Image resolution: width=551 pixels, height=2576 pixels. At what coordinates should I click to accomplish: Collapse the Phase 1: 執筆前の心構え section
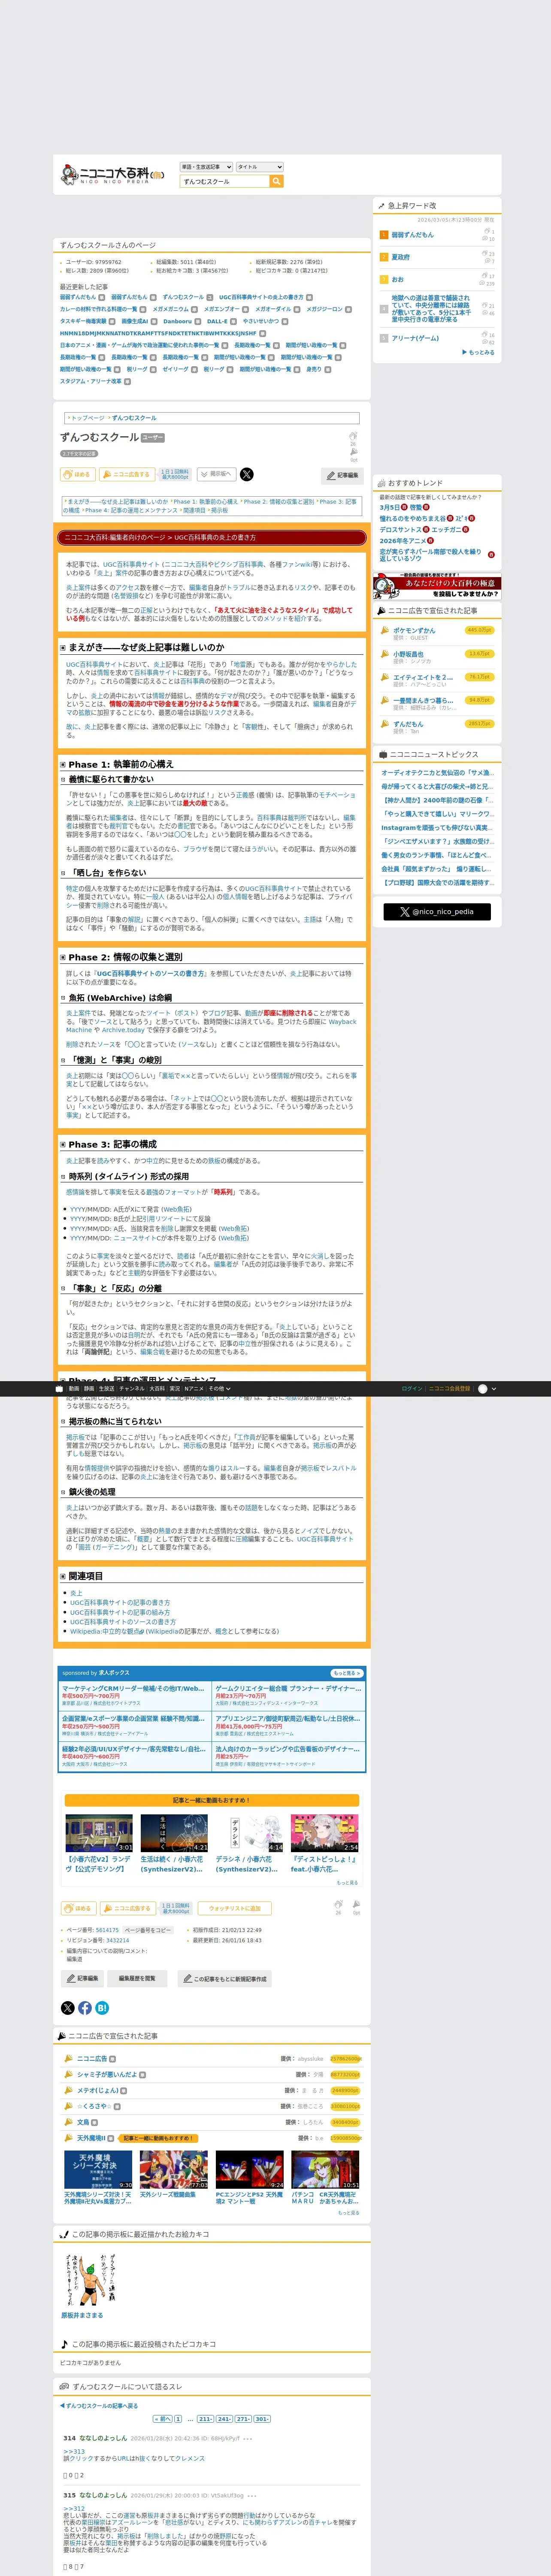tap(63, 764)
